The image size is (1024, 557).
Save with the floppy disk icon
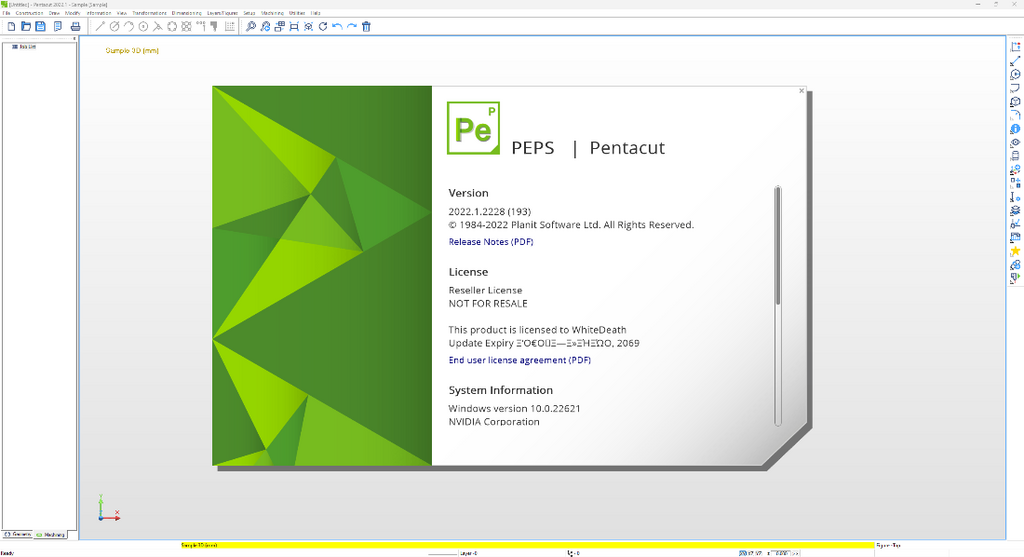coord(40,27)
